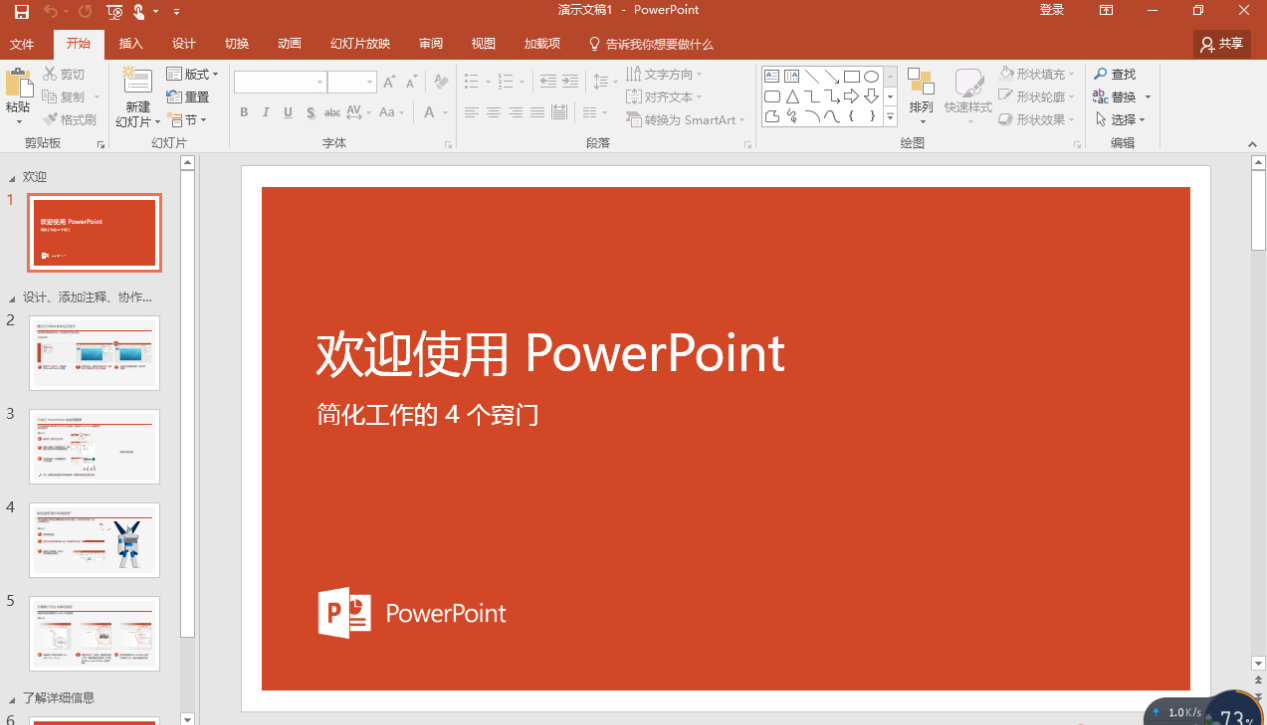Viewport: 1267px width, 725px height.
Task: Click the slide title 欢迎使用 PowerPoint
Action: tap(551, 354)
